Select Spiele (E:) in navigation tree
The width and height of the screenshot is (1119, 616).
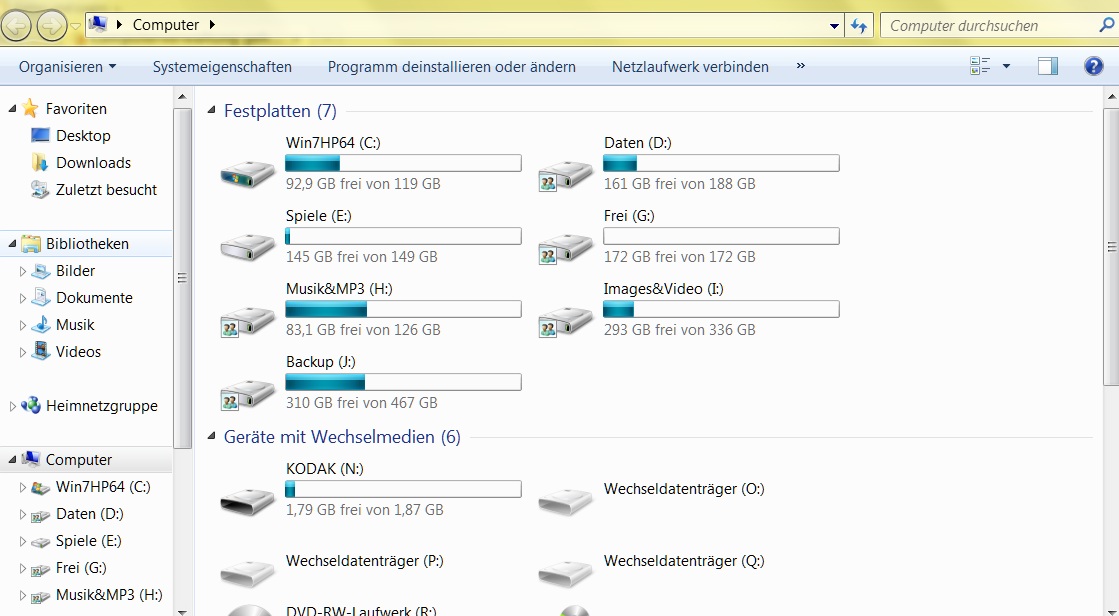pyautogui.click(x=88, y=541)
